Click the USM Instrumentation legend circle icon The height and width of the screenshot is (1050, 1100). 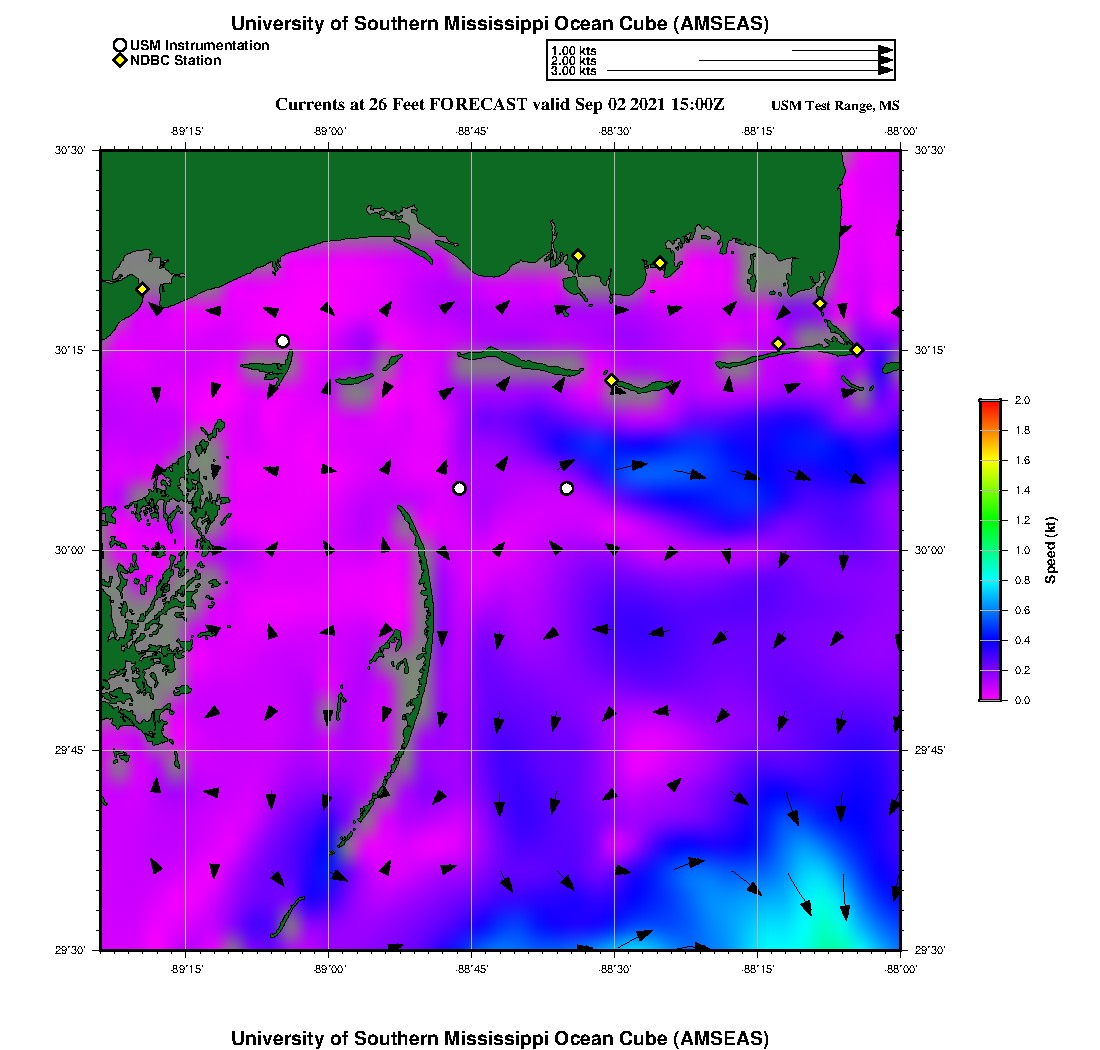(120, 45)
